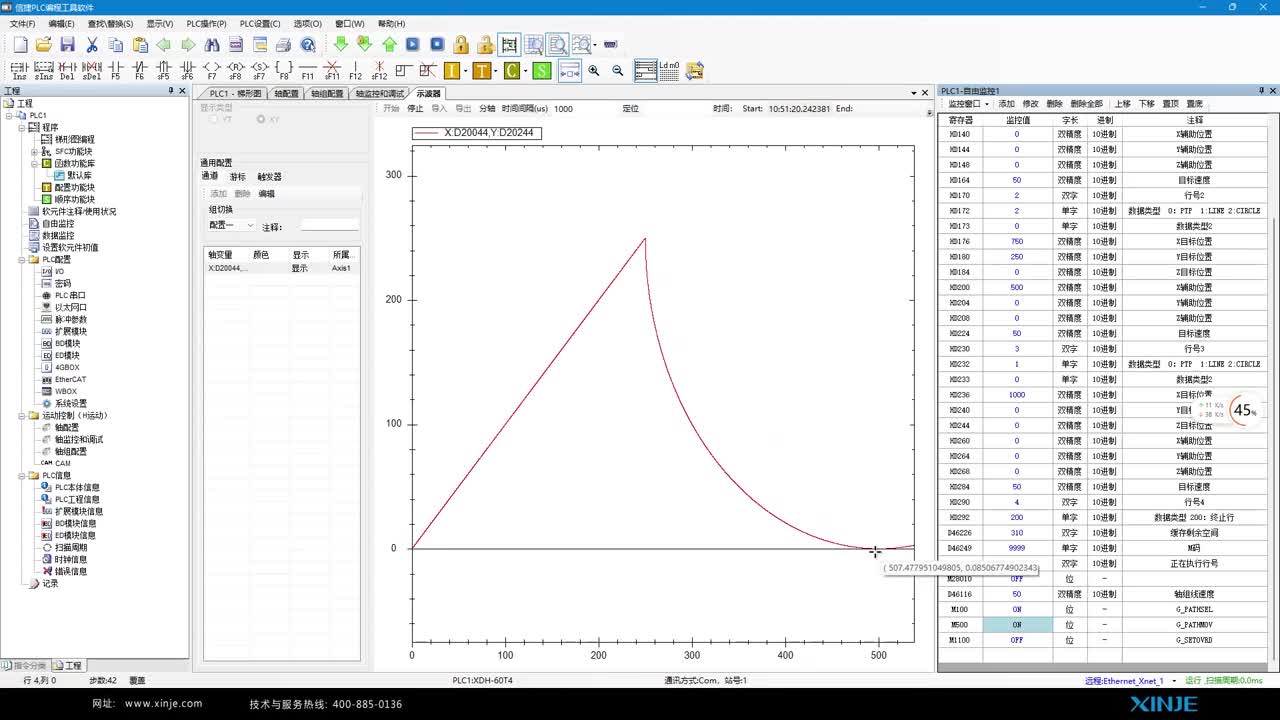Stop the PLC with blue stop icon

(x=437, y=44)
